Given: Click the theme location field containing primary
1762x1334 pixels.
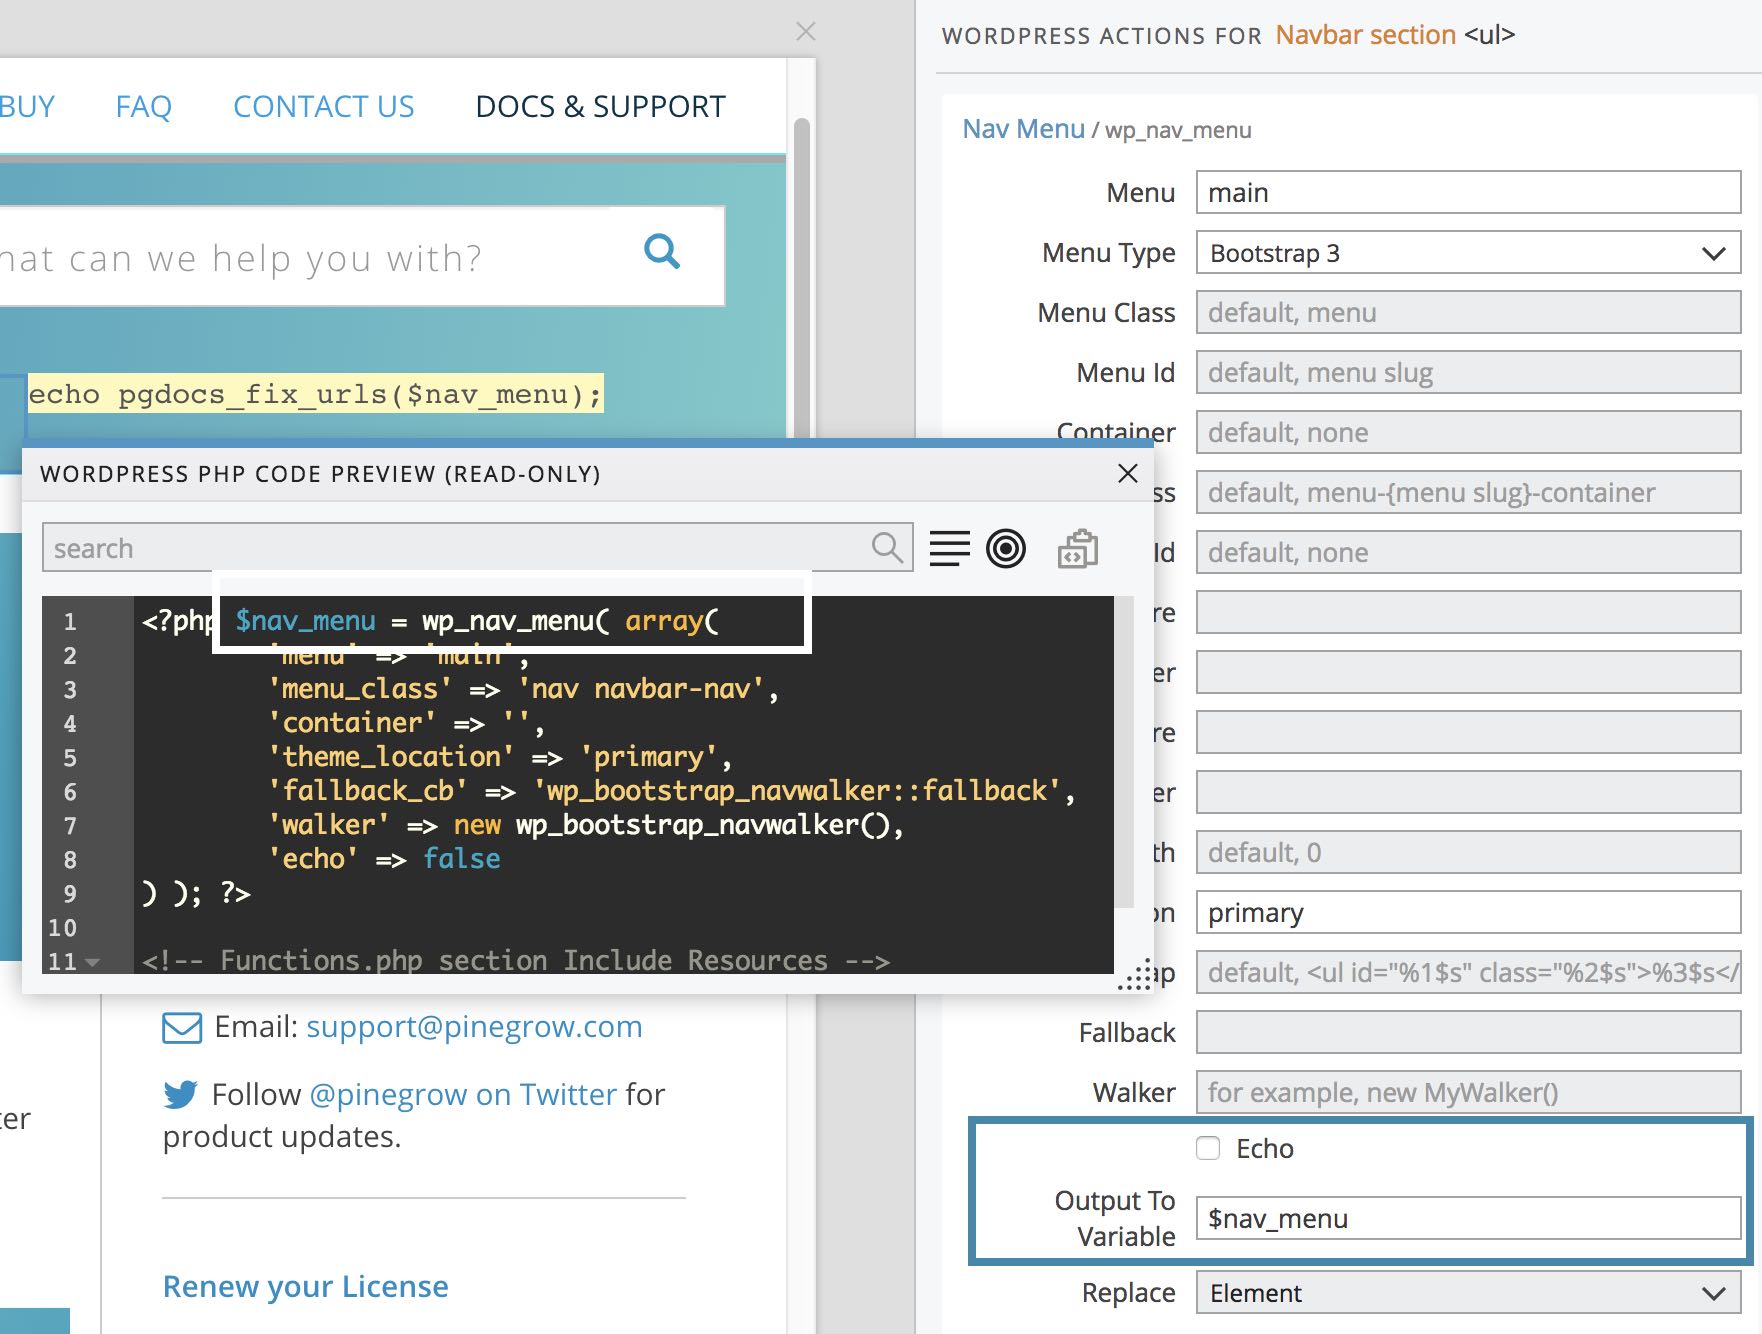Looking at the screenshot, I should [1468, 912].
